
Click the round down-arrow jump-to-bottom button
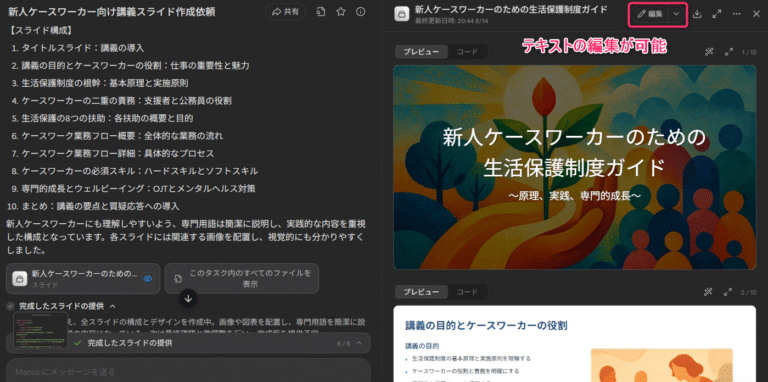pyautogui.click(x=189, y=298)
